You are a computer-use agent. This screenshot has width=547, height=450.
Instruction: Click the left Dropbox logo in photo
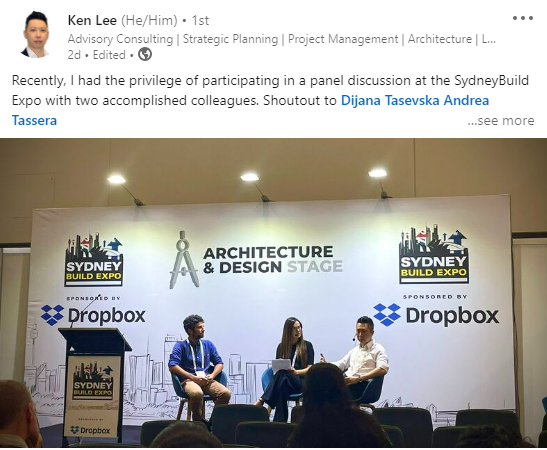(x=93, y=315)
